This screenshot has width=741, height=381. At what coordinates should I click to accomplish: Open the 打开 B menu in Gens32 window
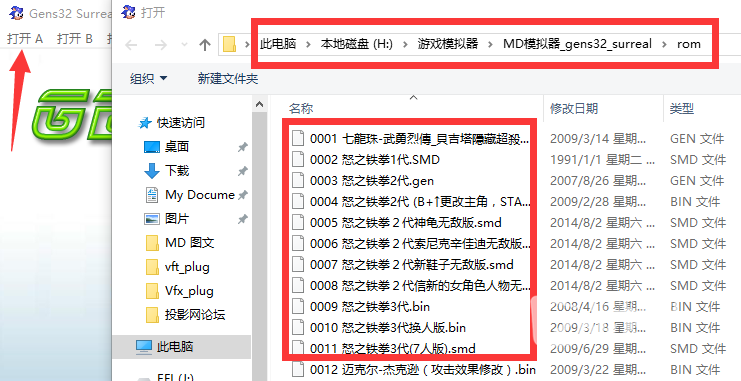pyautogui.click(x=75, y=38)
